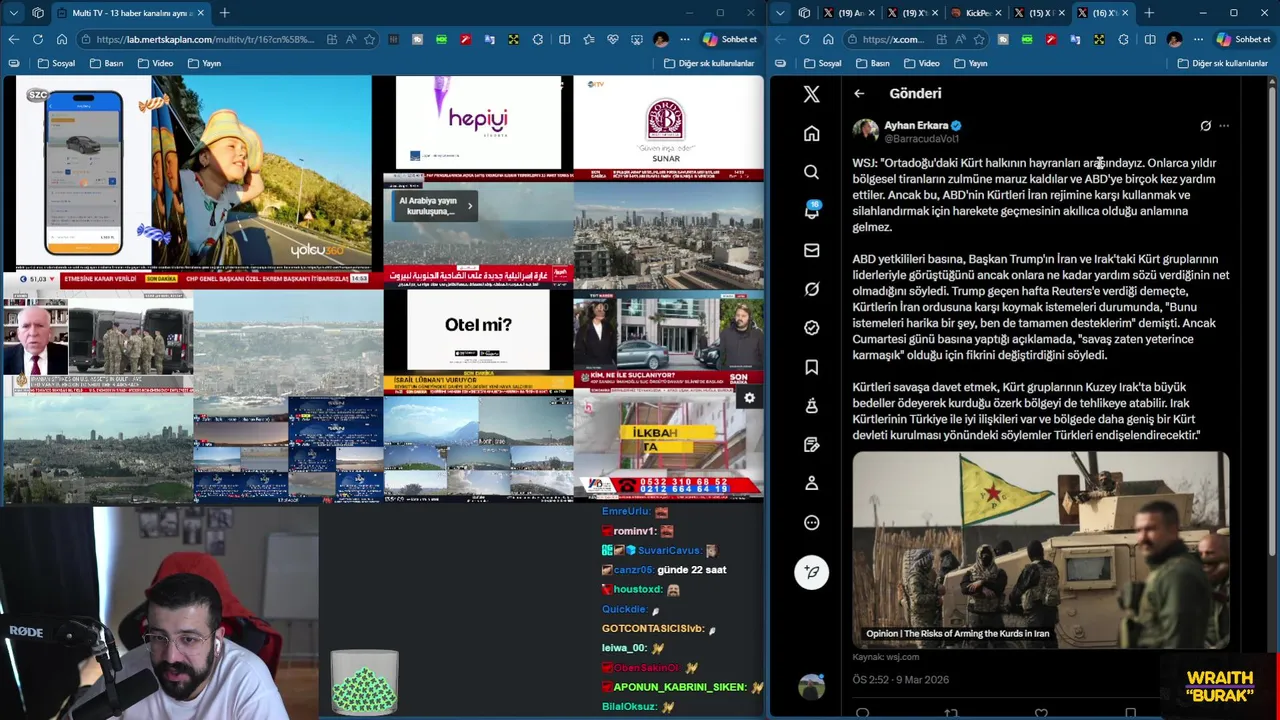Open the verified badge icon in X sidebar

coord(811,328)
